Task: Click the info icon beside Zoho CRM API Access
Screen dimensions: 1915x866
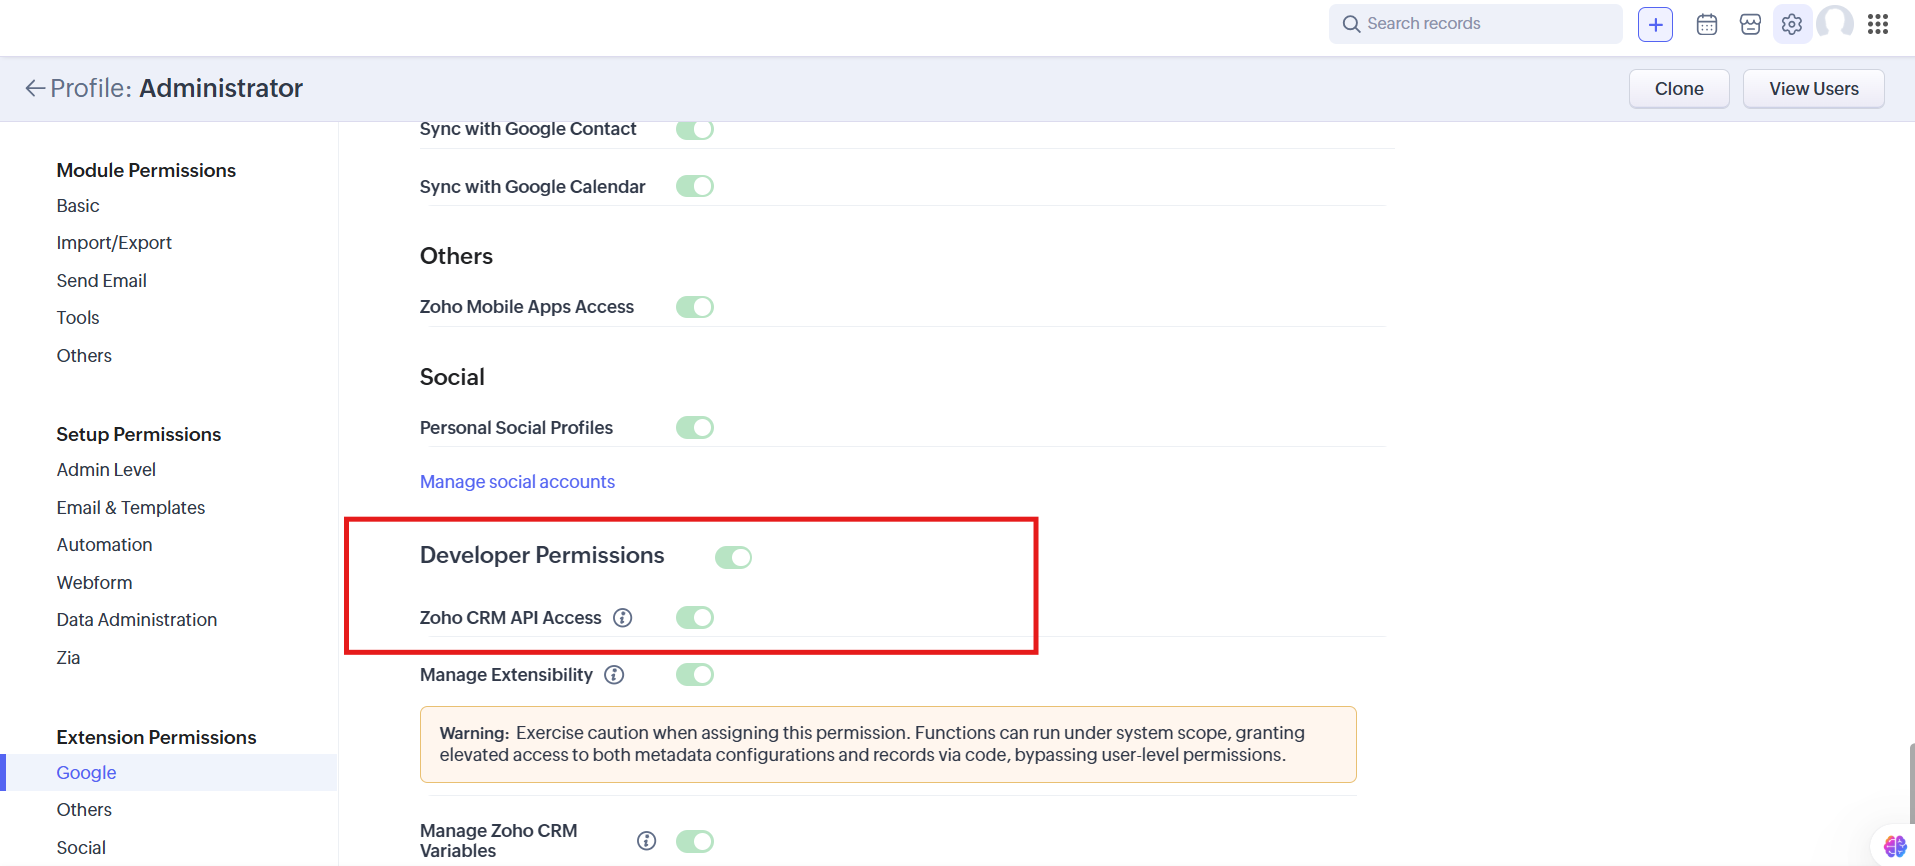Action: click(x=622, y=617)
